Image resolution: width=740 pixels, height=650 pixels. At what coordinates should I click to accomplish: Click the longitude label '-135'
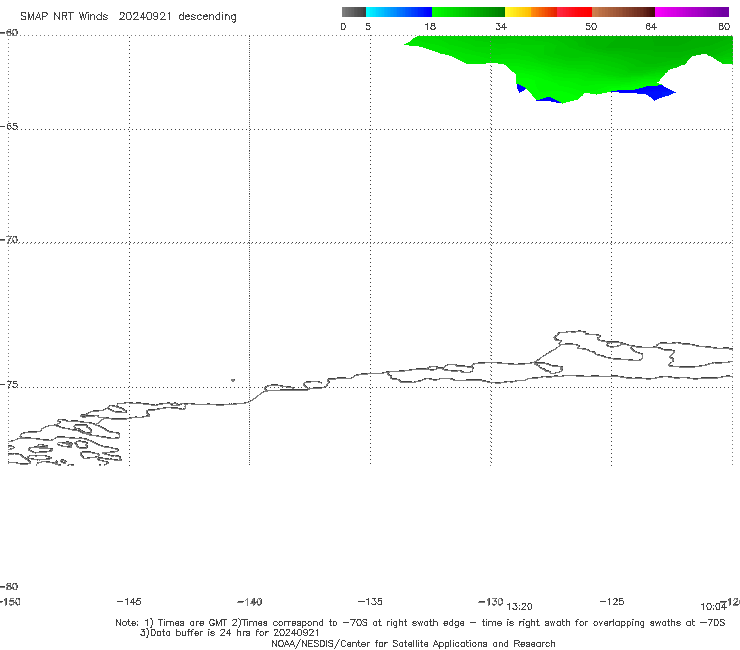tap(370, 601)
